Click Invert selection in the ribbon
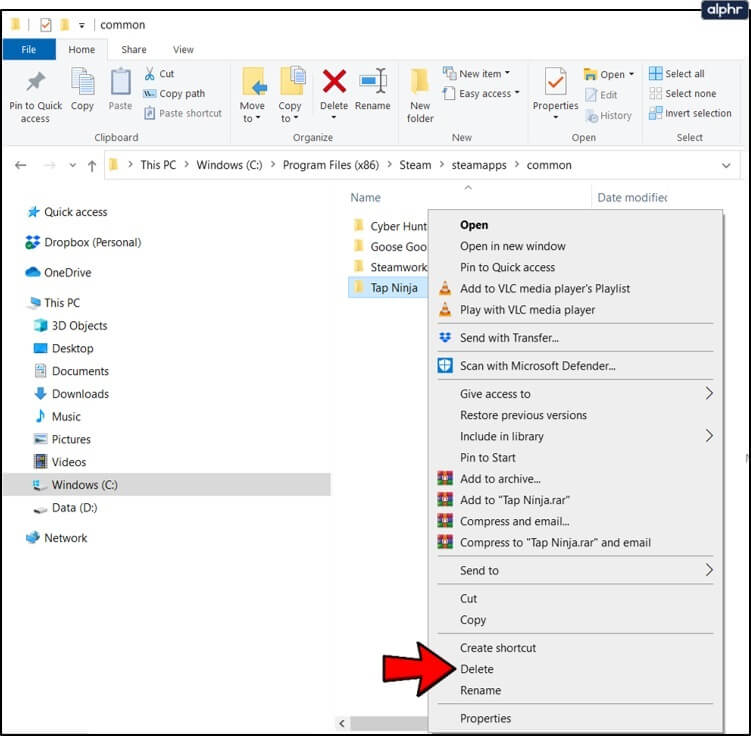 click(690, 113)
